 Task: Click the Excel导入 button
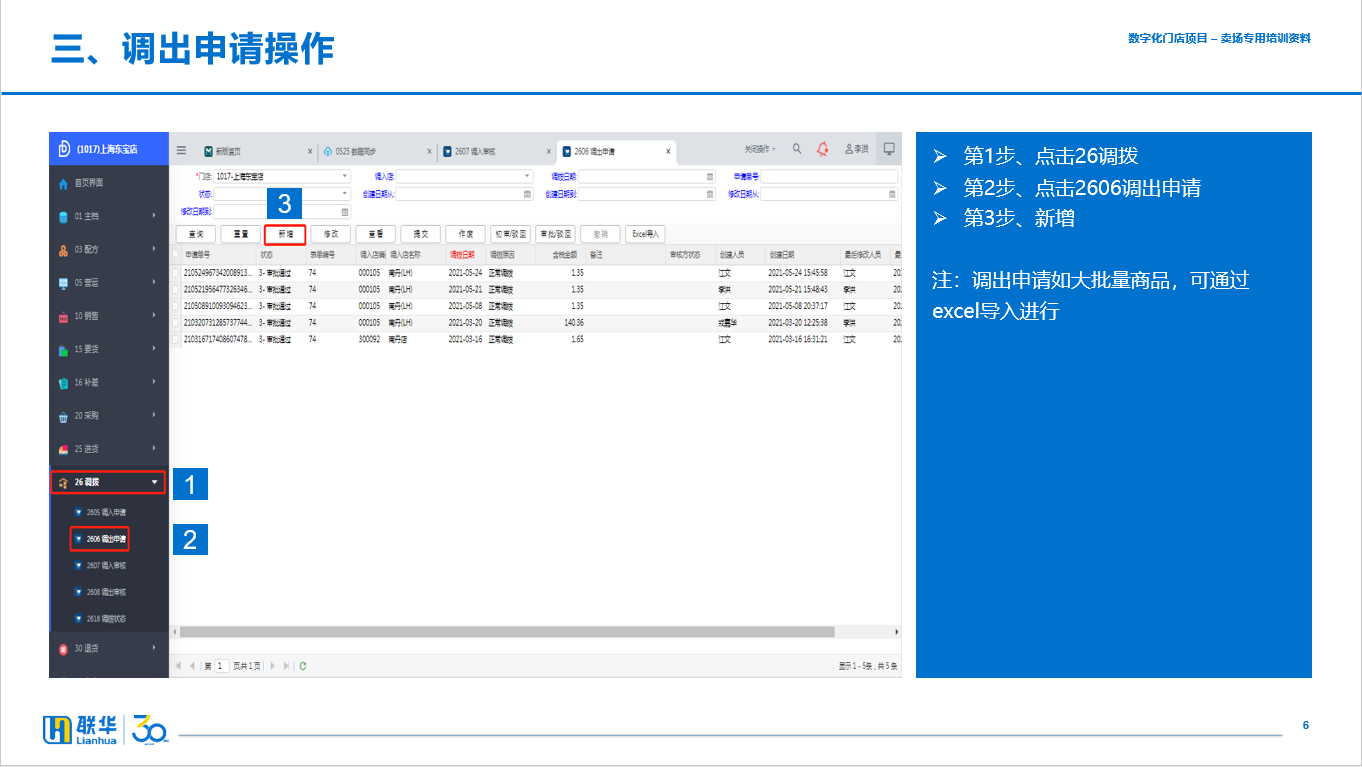point(645,234)
